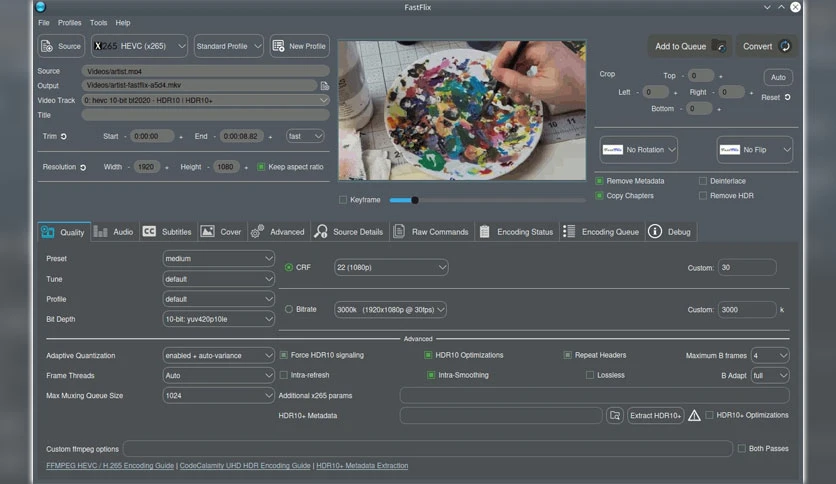Click the artist video preview thumbnail
This screenshot has width=836, height=484.
462,110
